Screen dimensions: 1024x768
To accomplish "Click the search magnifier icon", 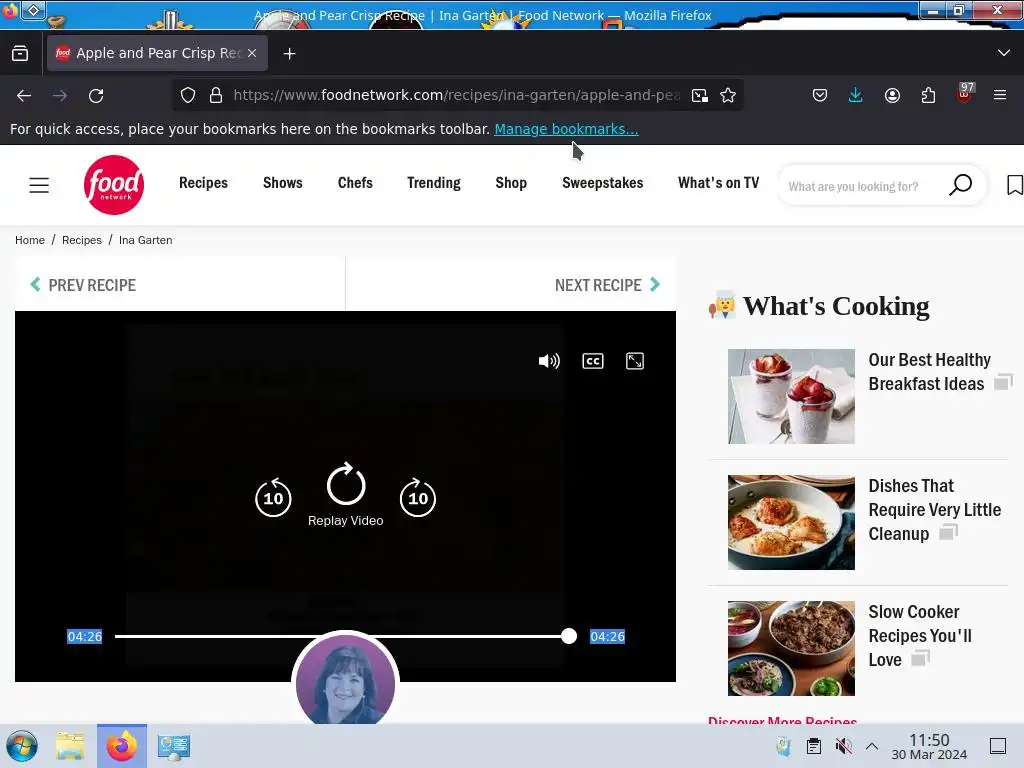I will pos(960,185).
